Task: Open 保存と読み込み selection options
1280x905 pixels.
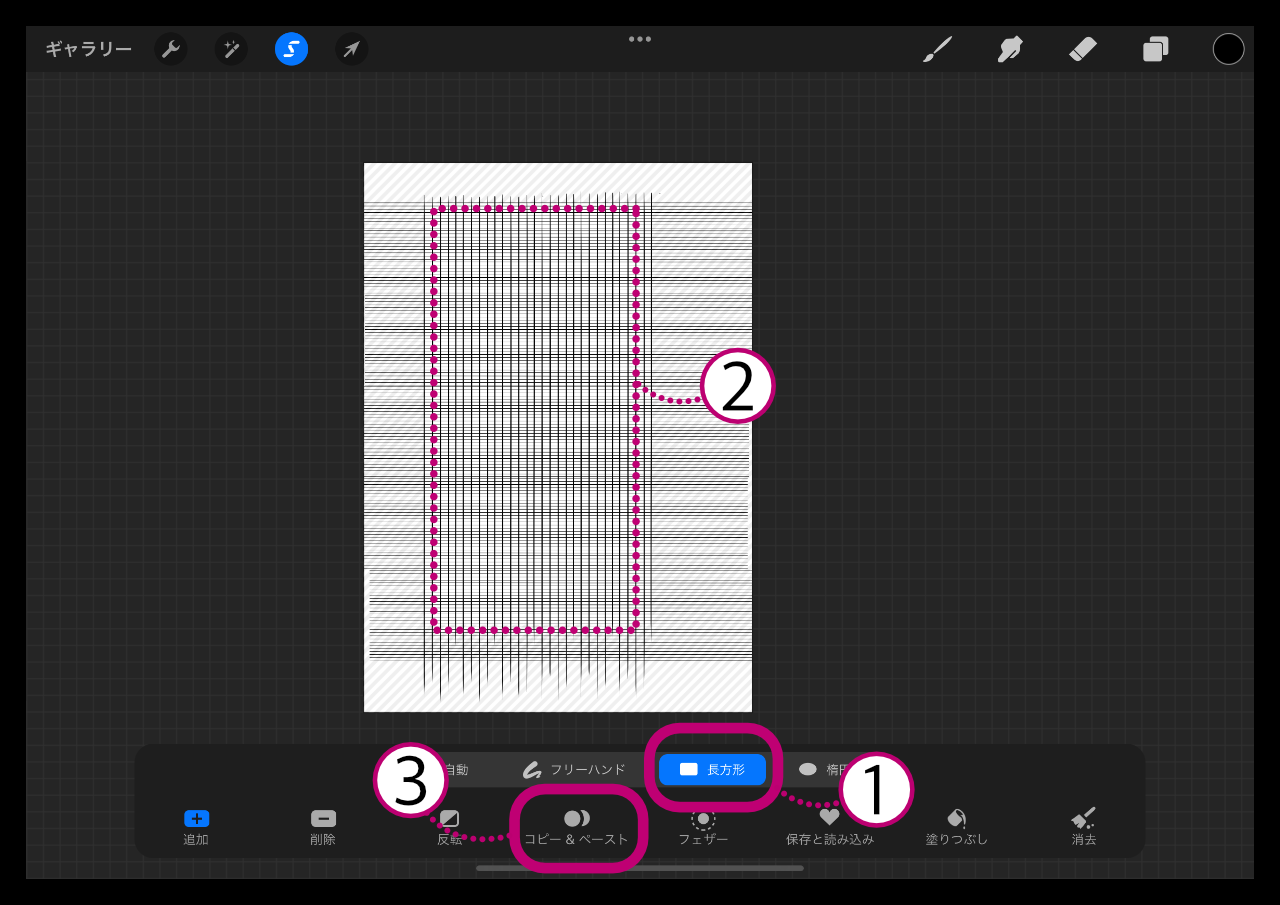Action: coord(830,827)
